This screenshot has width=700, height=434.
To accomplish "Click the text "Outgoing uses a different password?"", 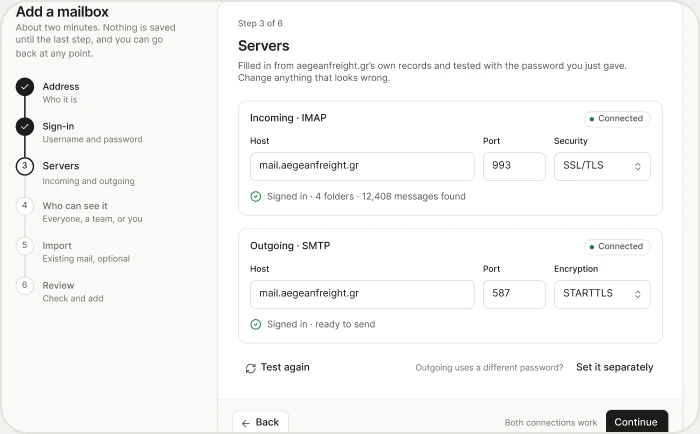I will pos(489,367).
